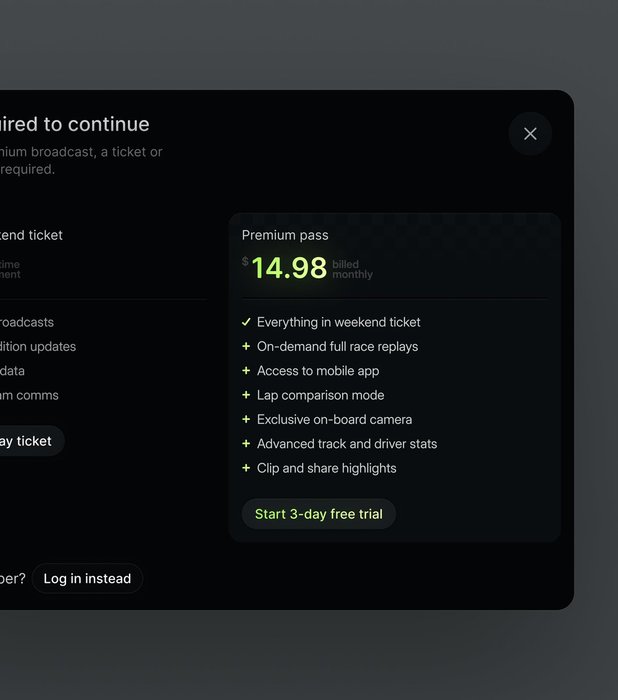Click the Start 3-day free trial button
This screenshot has height=700, width=618.
318,514
